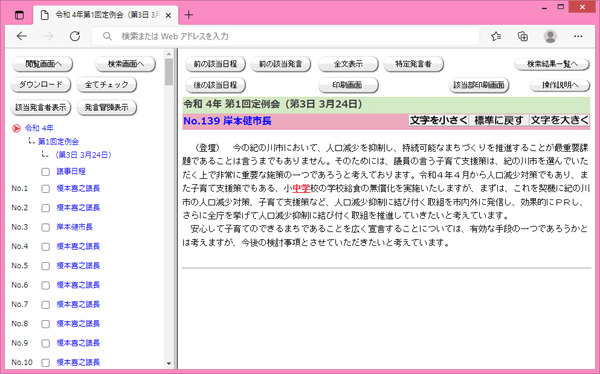Go back with the browser back arrow
This screenshot has width=600, height=374.
click(22, 36)
